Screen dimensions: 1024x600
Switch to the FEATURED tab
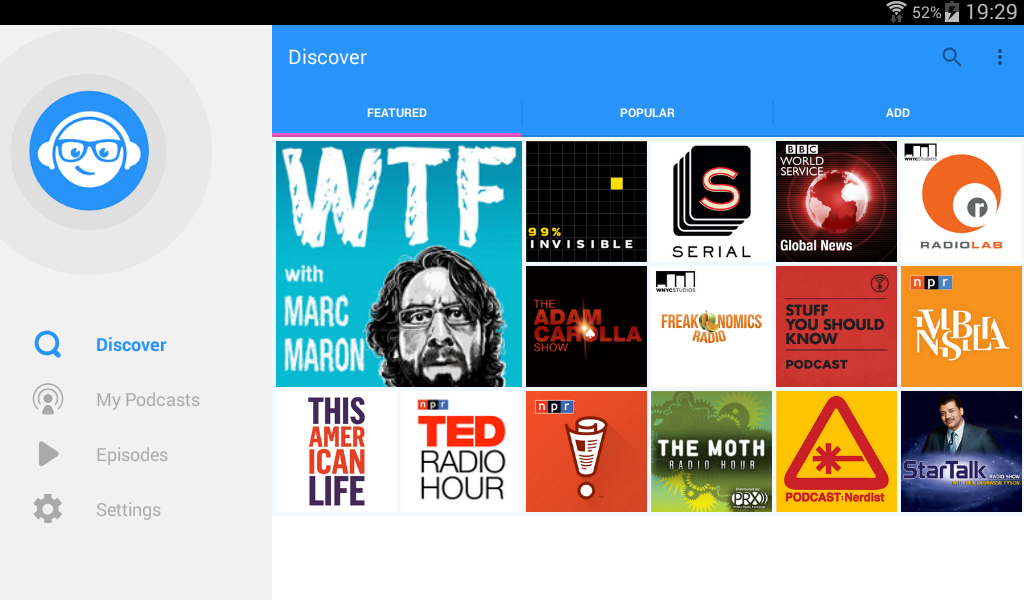[x=397, y=113]
